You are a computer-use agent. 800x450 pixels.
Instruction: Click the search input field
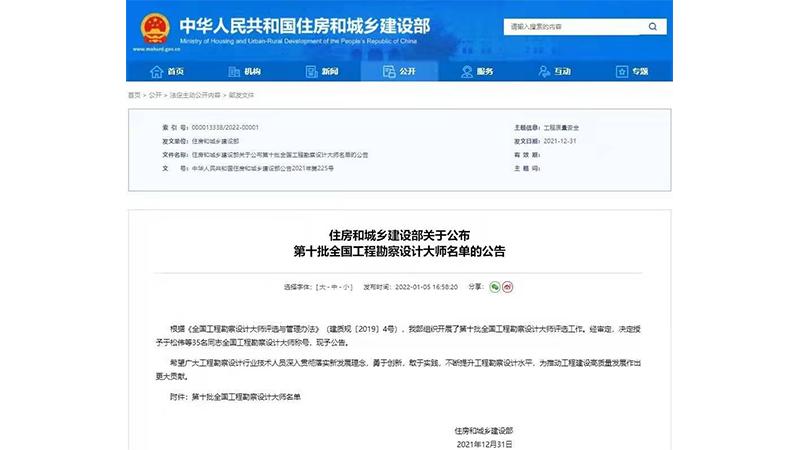tap(574, 27)
